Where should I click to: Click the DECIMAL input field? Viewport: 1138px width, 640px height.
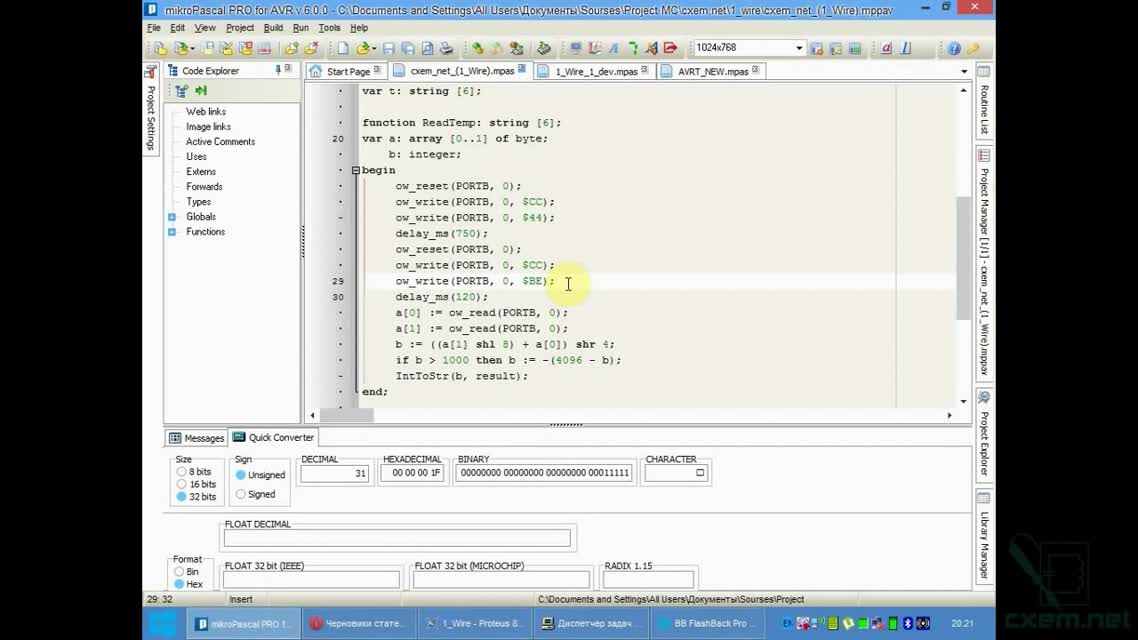[335, 473]
